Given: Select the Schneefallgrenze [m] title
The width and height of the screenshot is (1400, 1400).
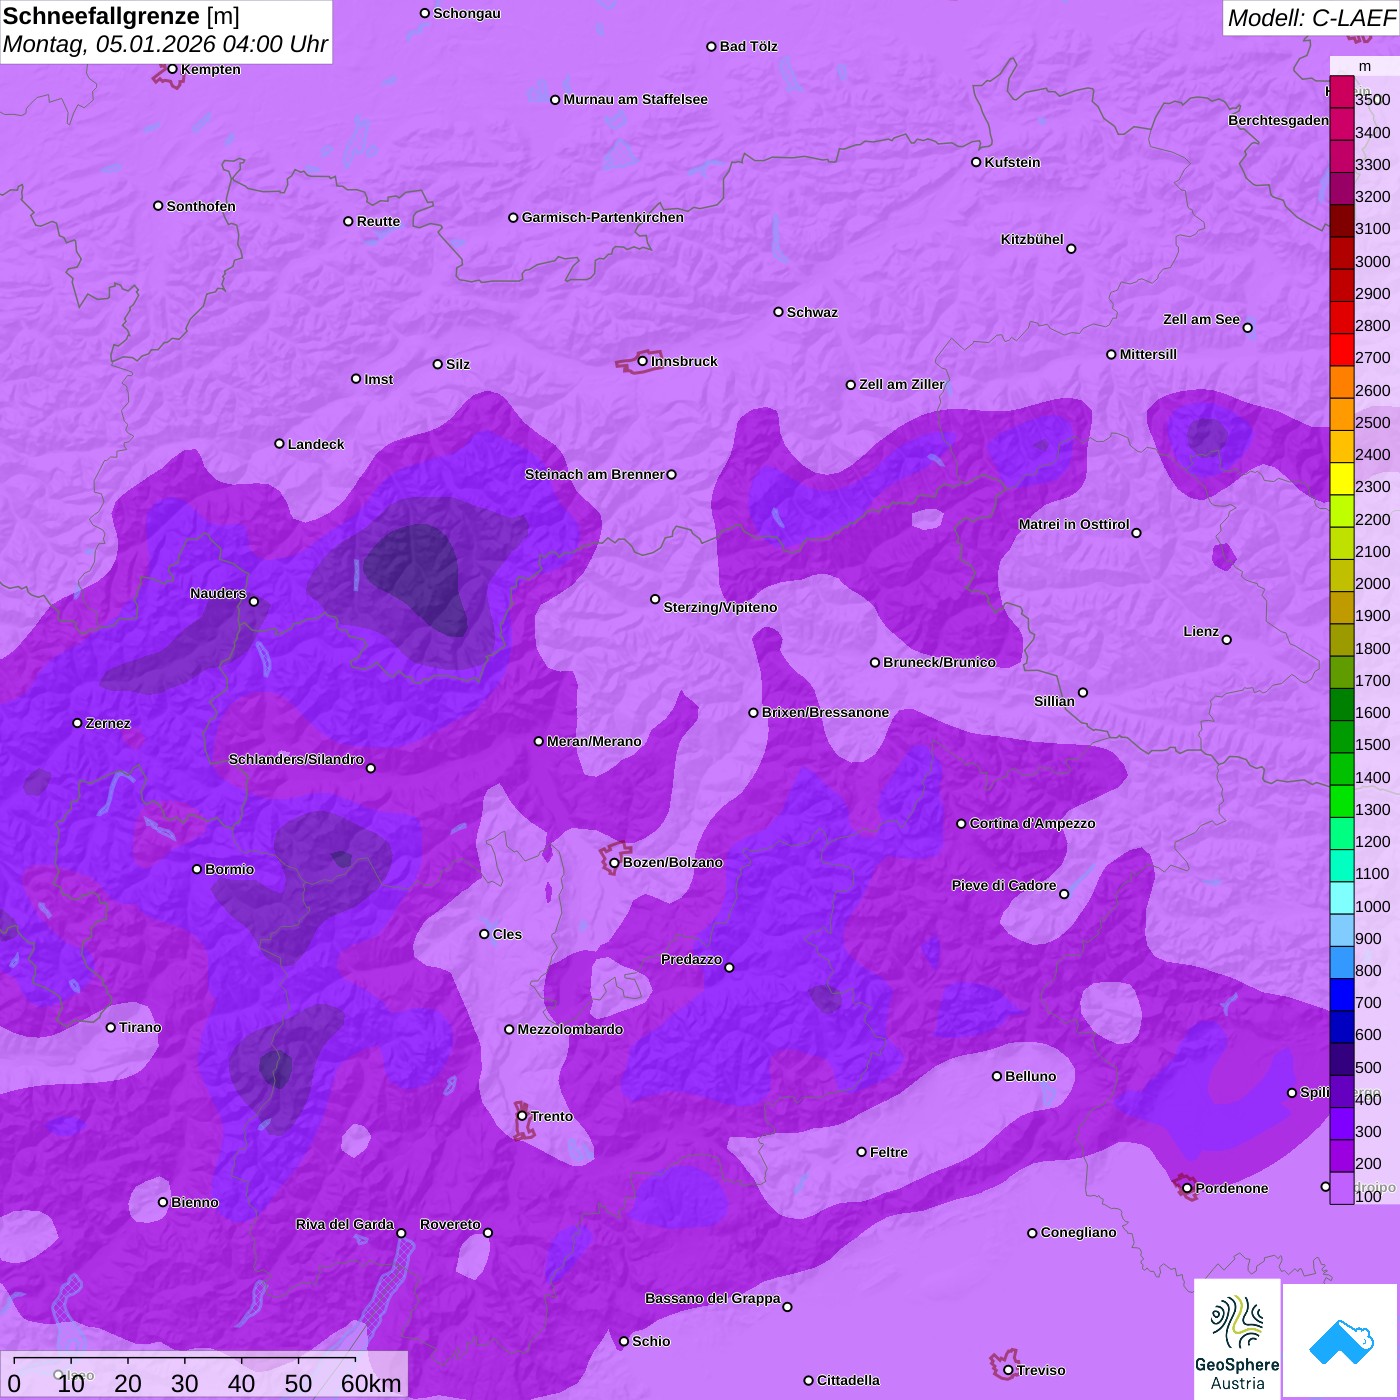Looking at the screenshot, I should tap(121, 16).
